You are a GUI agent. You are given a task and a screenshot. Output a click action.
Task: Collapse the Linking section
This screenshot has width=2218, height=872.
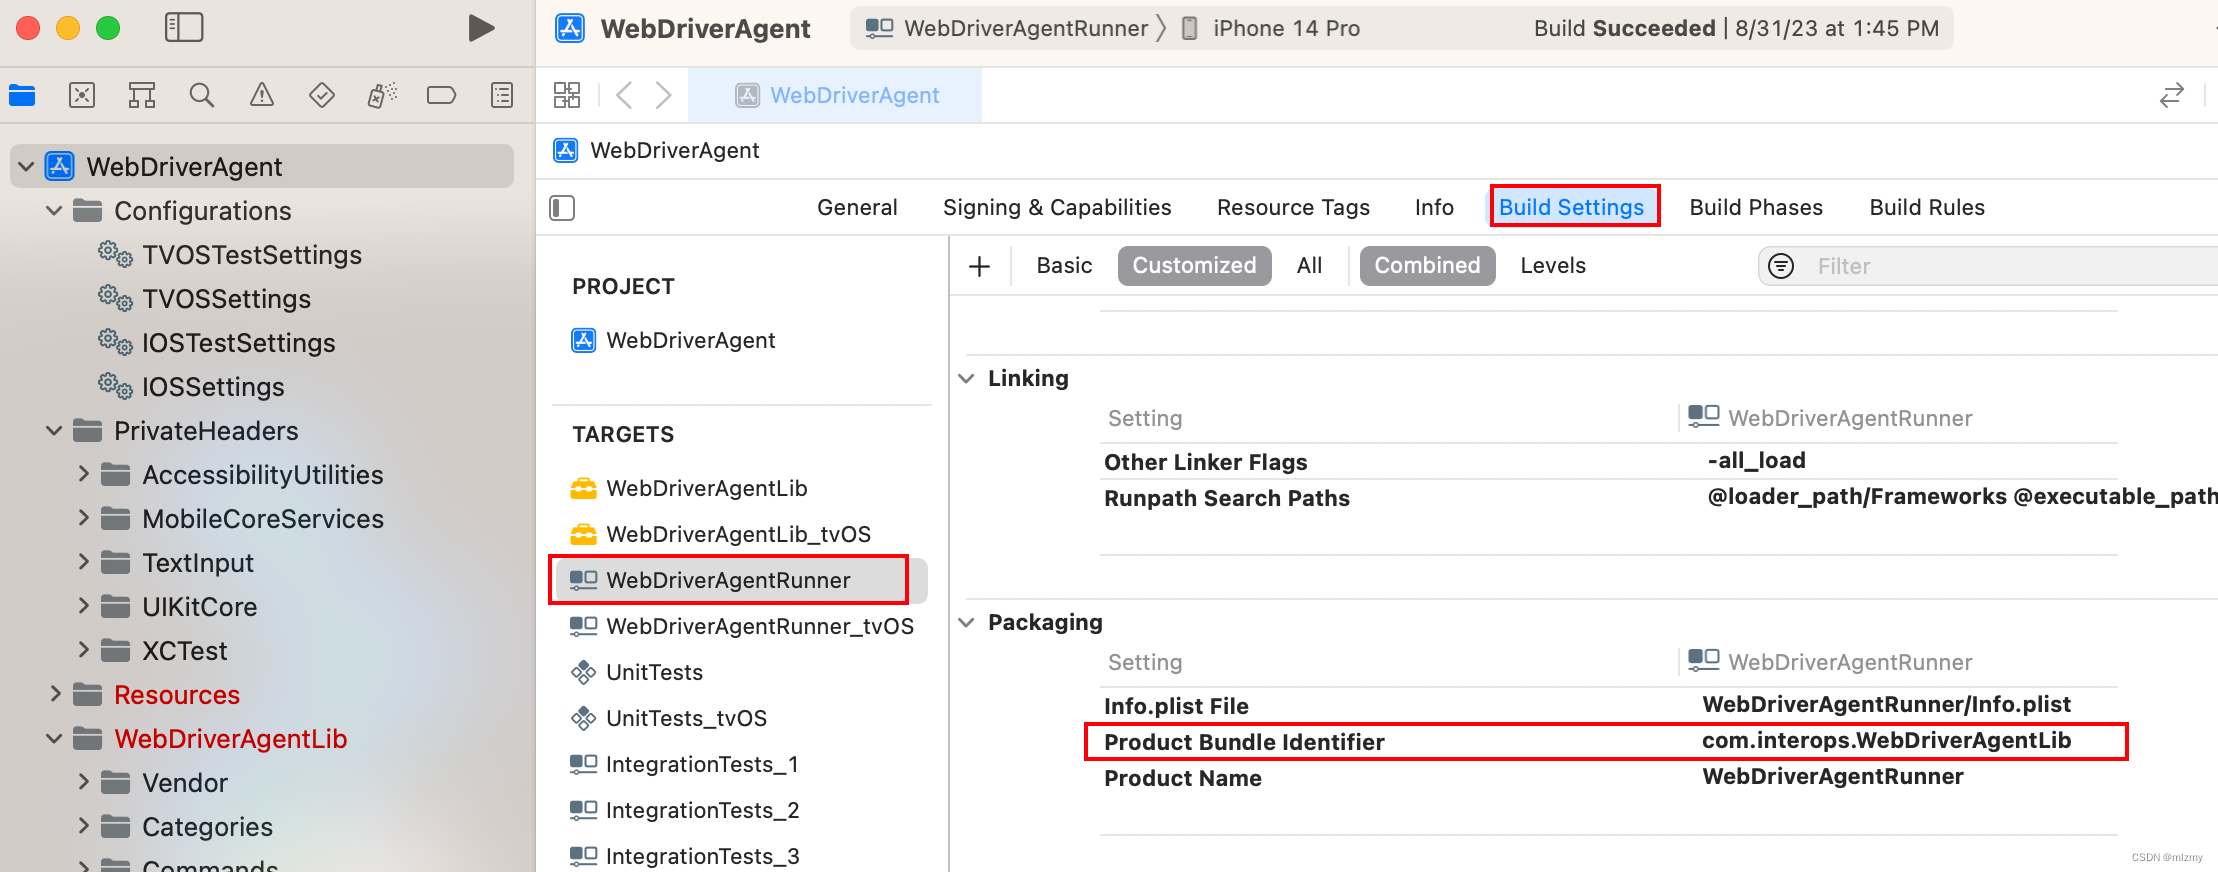tap(966, 378)
